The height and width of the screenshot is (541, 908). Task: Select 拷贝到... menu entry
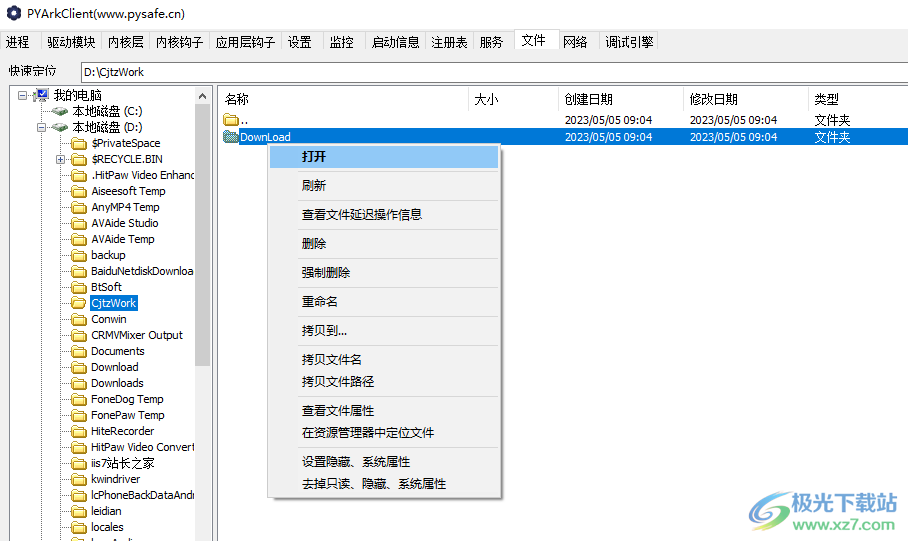pos(384,331)
